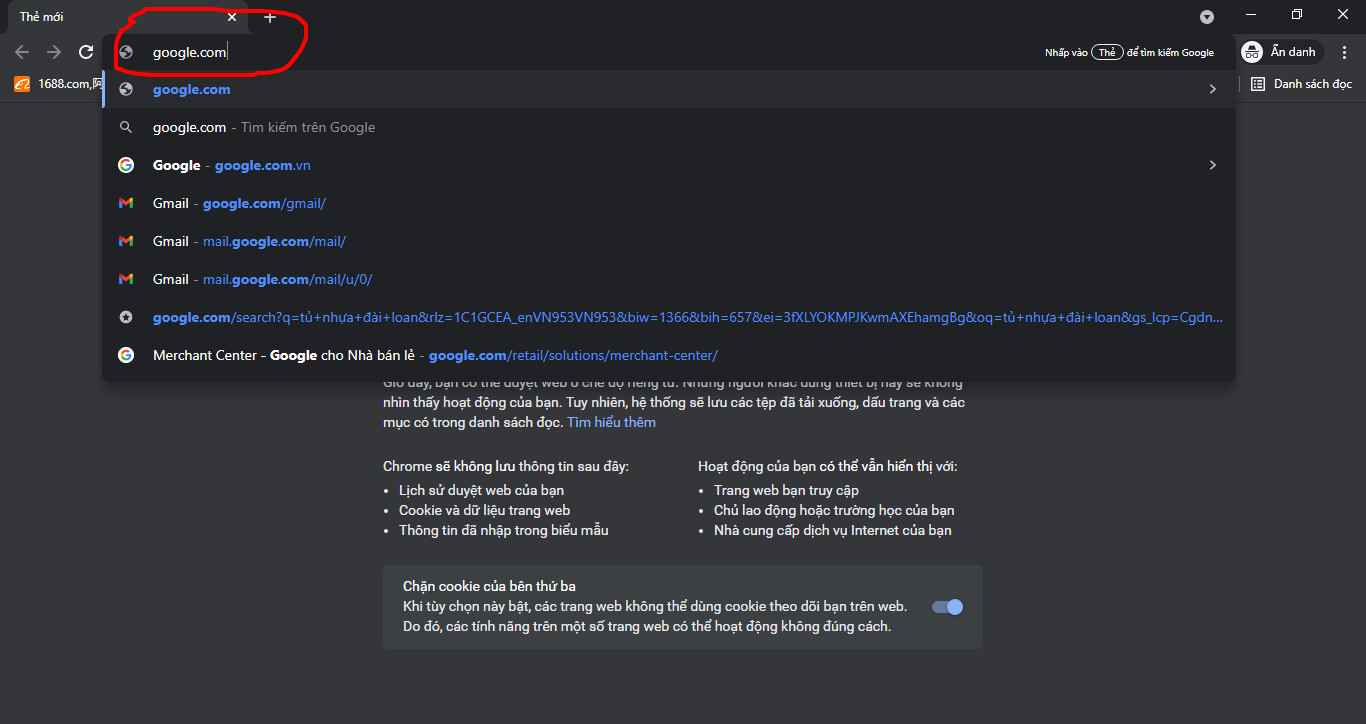The width and height of the screenshot is (1366, 724).
Task: Click the chevron on the google.com.vn suggestion
Action: [x=1212, y=165]
